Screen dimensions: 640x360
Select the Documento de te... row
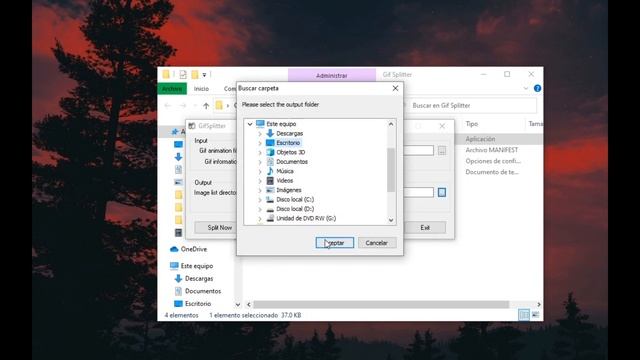(x=492, y=172)
